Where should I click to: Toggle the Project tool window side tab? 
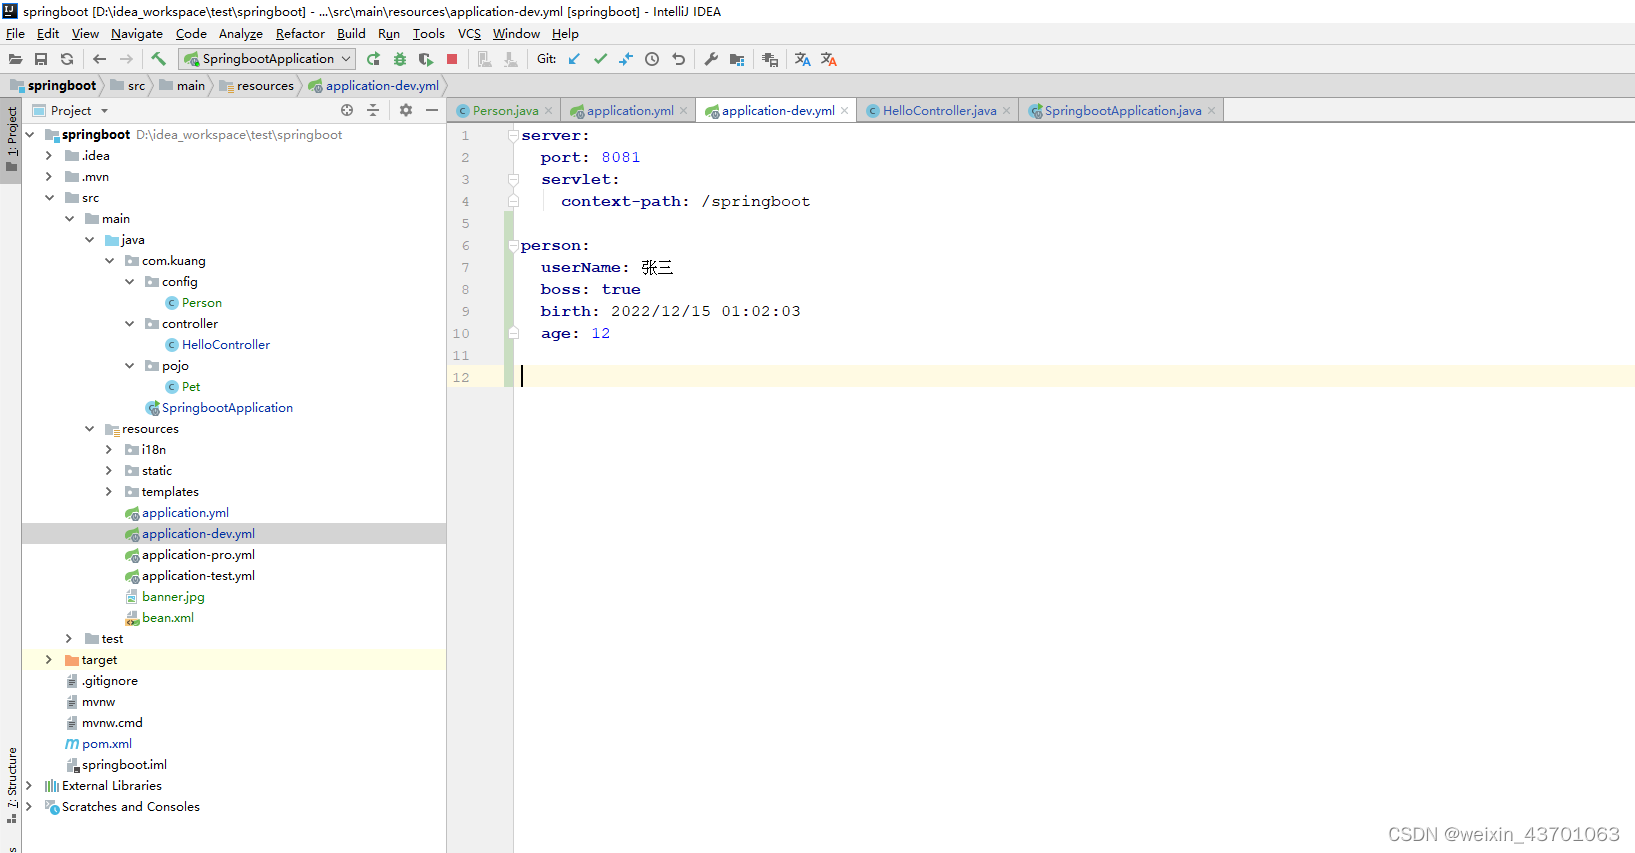point(11,138)
